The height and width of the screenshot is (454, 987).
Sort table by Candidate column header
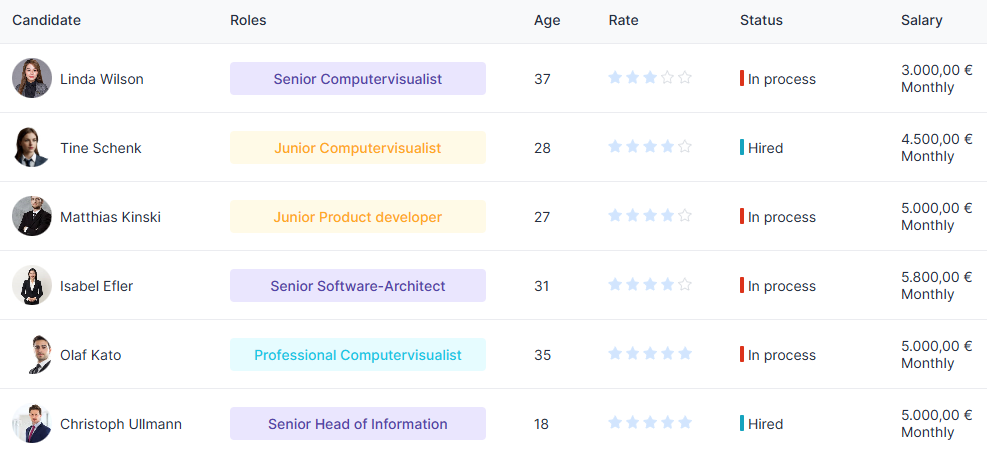point(47,20)
